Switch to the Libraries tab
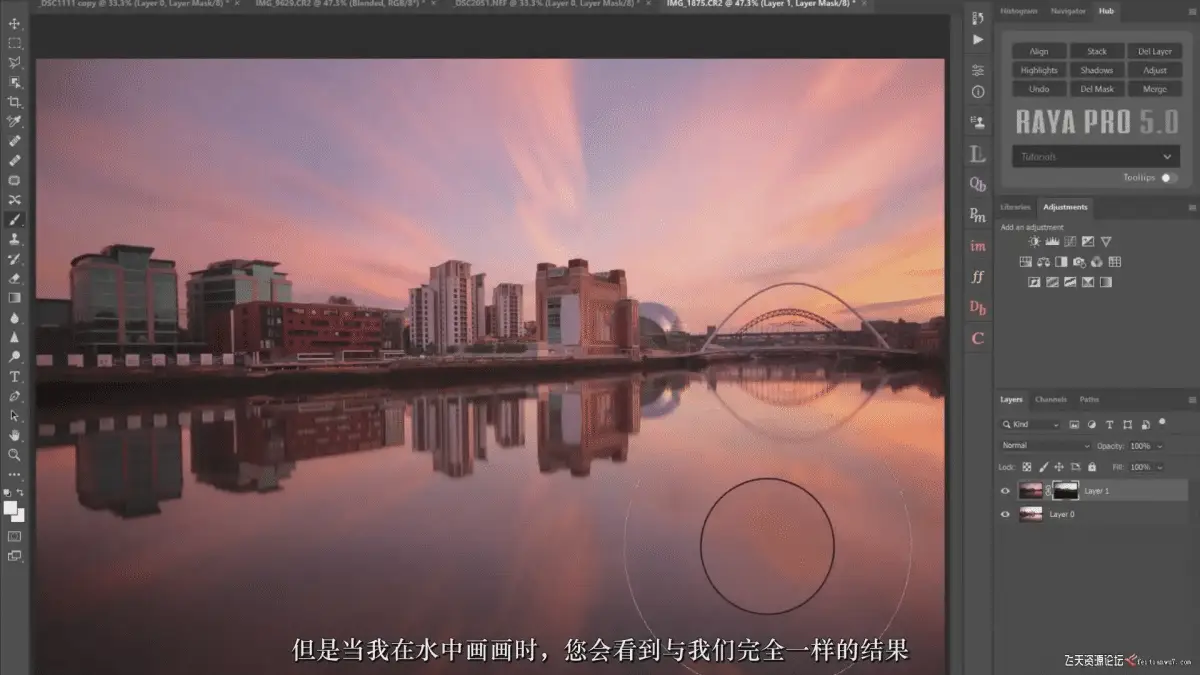This screenshot has width=1200, height=675. pyautogui.click(x=1015, y=207)
